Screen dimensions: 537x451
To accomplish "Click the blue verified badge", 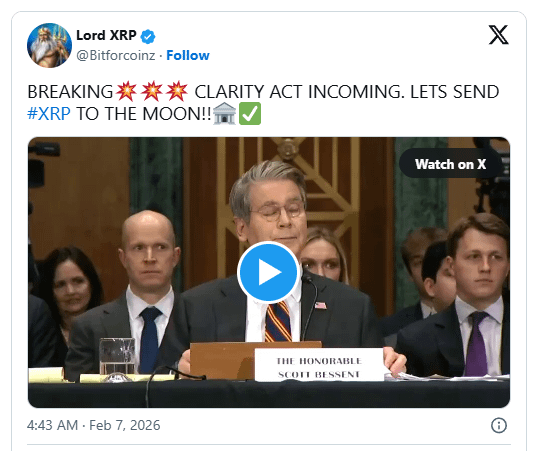I will [x=148, y=36].
